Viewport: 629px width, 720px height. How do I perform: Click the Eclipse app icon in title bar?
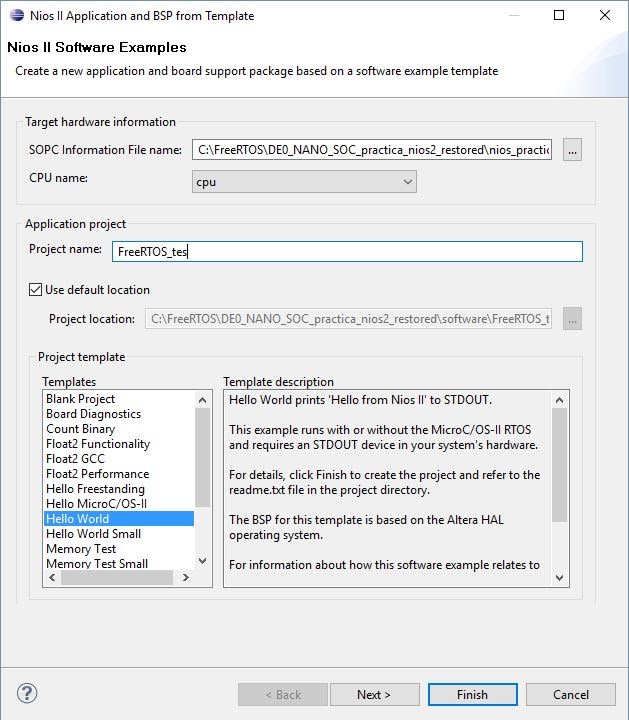click(x=17, y=15)
